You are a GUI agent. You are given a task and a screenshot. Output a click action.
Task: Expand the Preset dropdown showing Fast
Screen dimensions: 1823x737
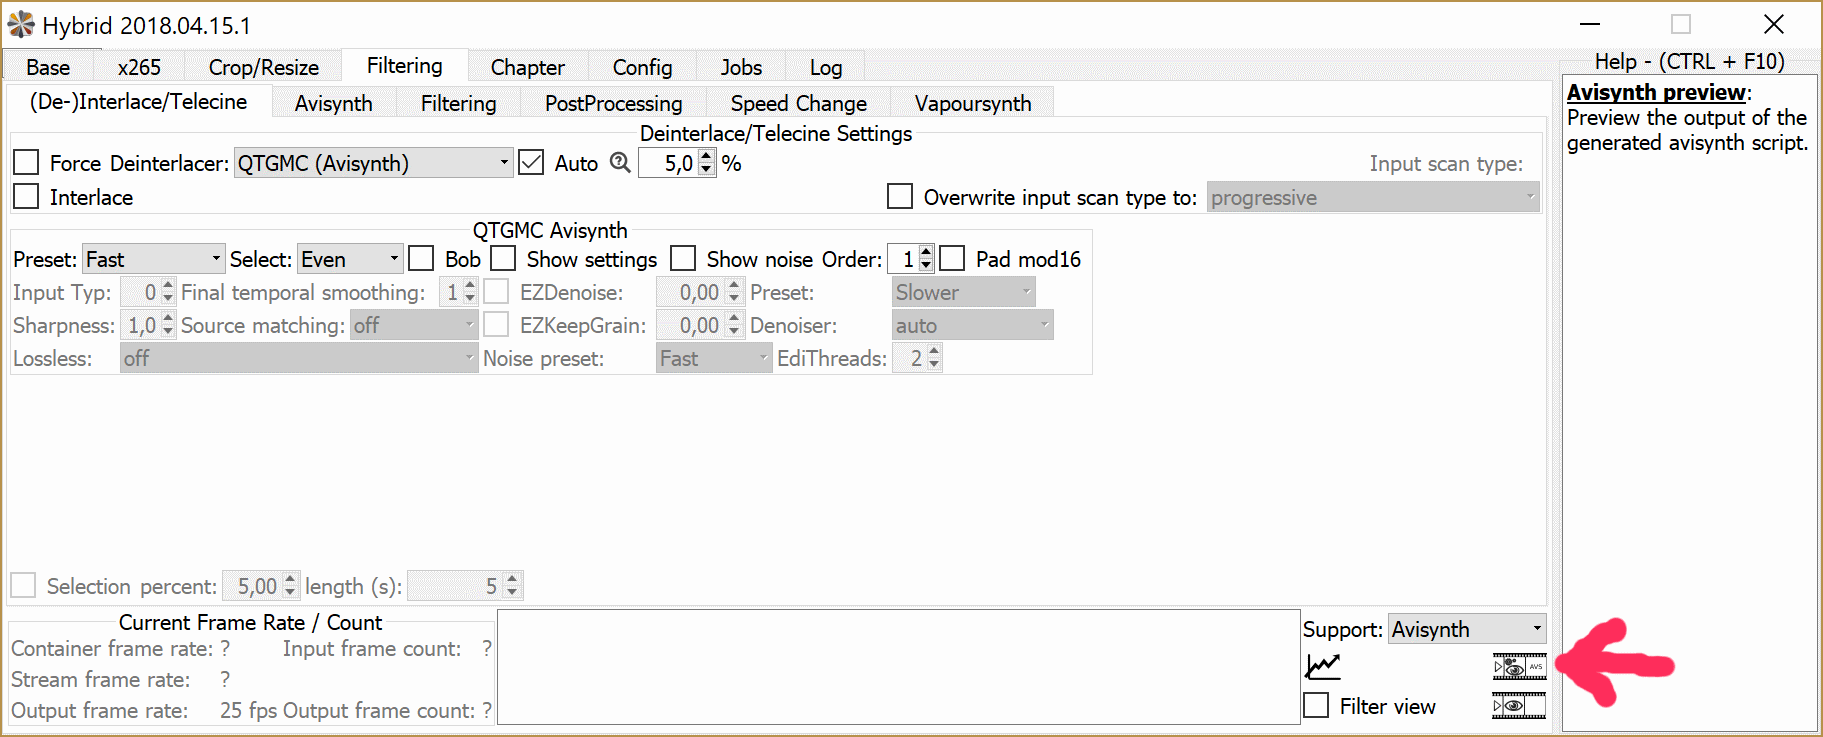(x=153, y=259)
